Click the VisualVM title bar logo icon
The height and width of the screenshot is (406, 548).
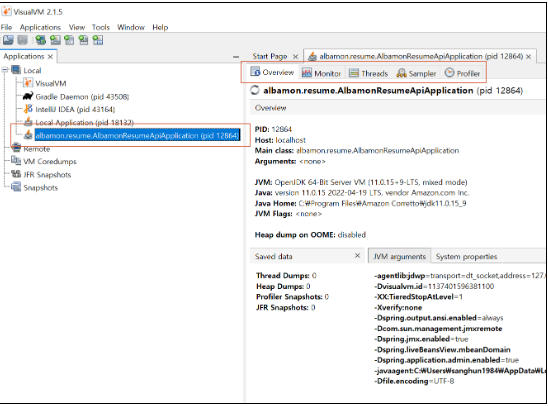(6, 11)
